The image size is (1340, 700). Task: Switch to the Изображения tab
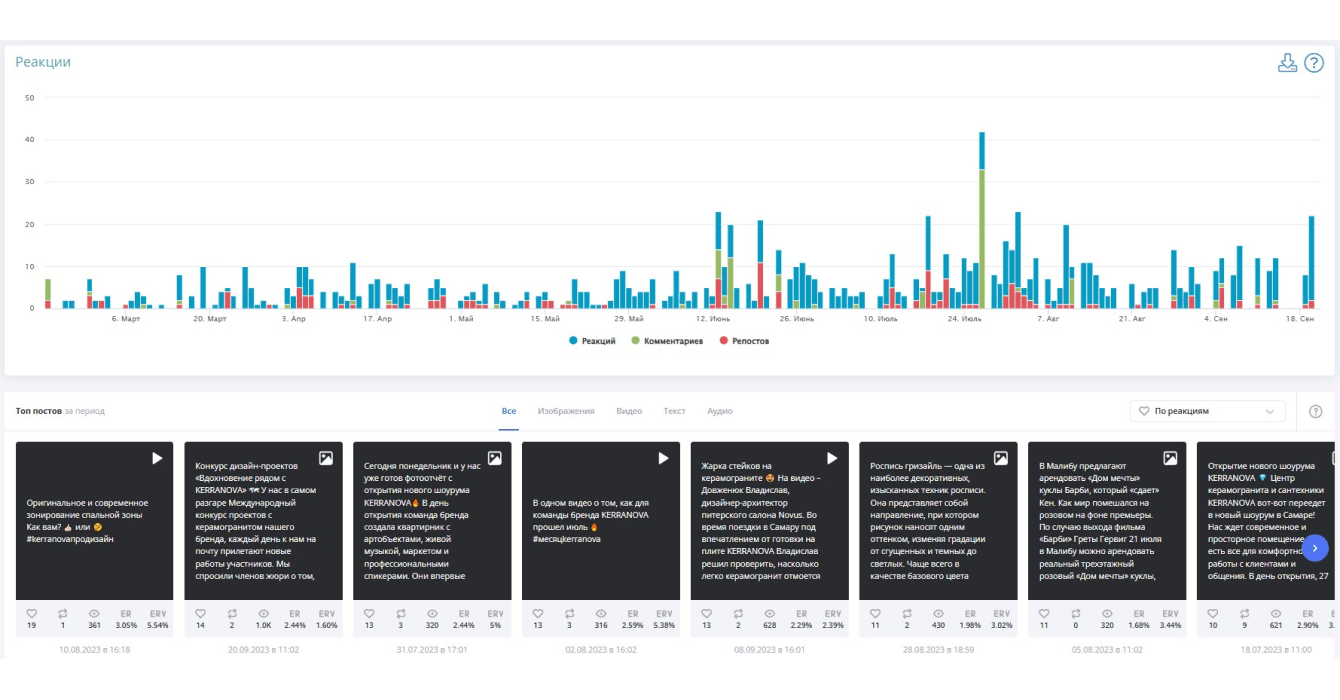pyautogui.click(x=566, y=411)
